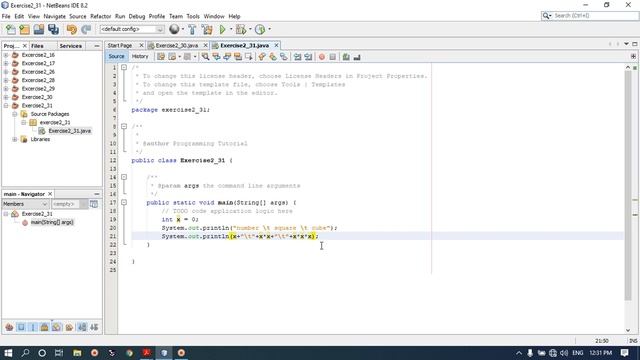Click the Start Macro Recording red icon

click(x=322, y=57)
